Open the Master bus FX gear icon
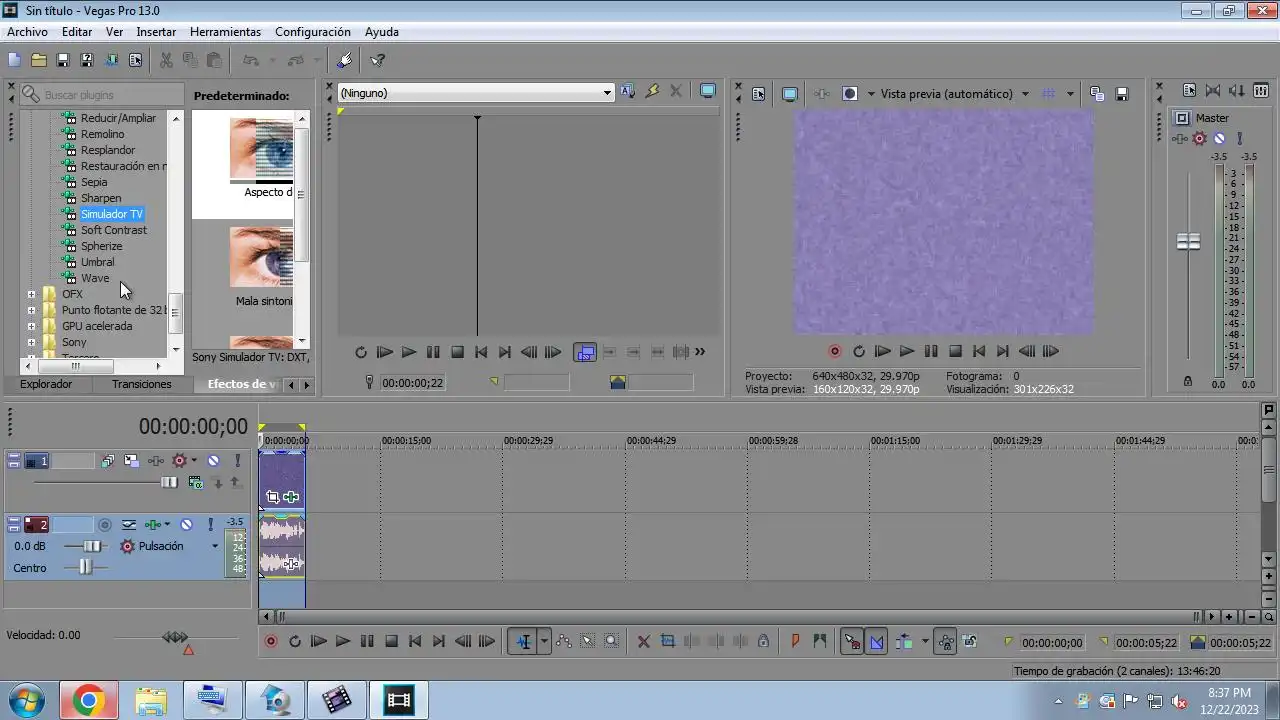1280x720 pixels. (x=1200, y=139)
